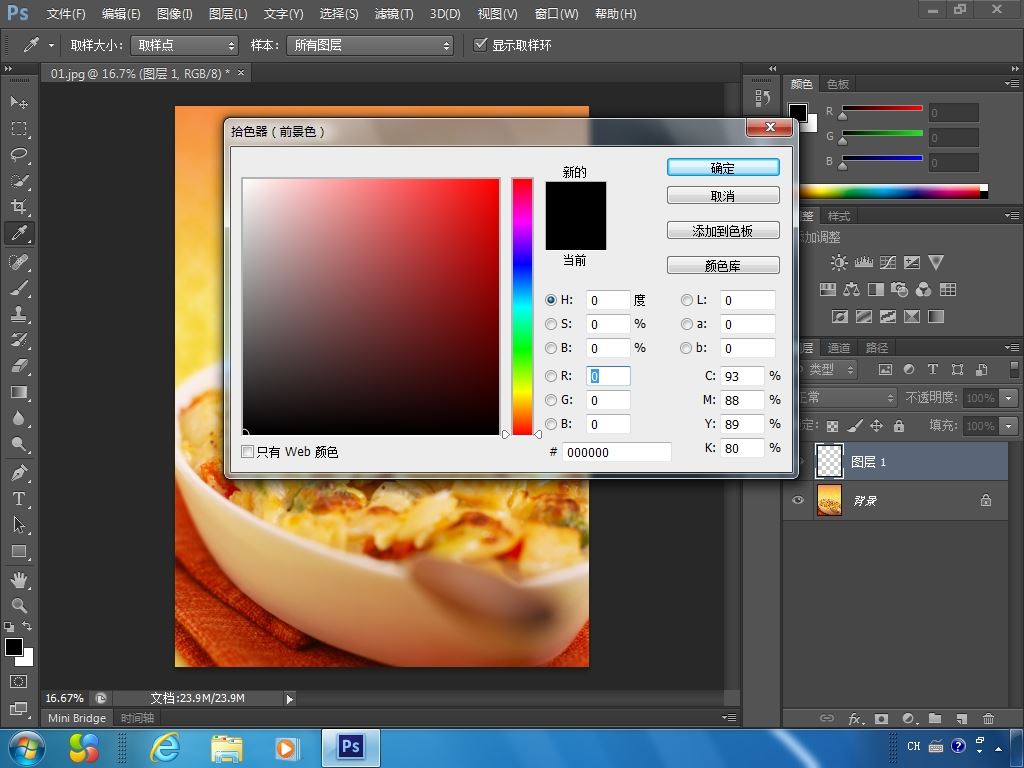Image resolution: width=1024 pixels, height=768 pixels.
Task: Select the Hand tool
Action: 19,580
